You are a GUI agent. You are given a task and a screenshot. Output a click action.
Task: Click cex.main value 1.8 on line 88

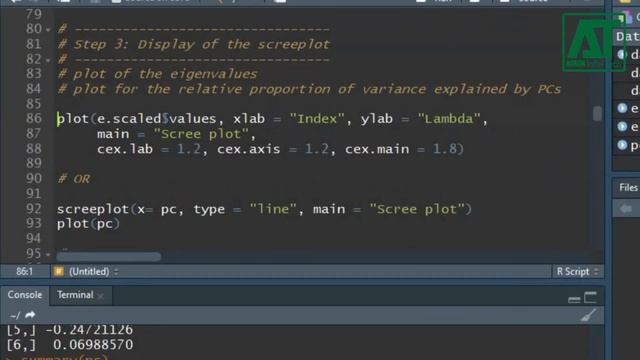point(445,149)
